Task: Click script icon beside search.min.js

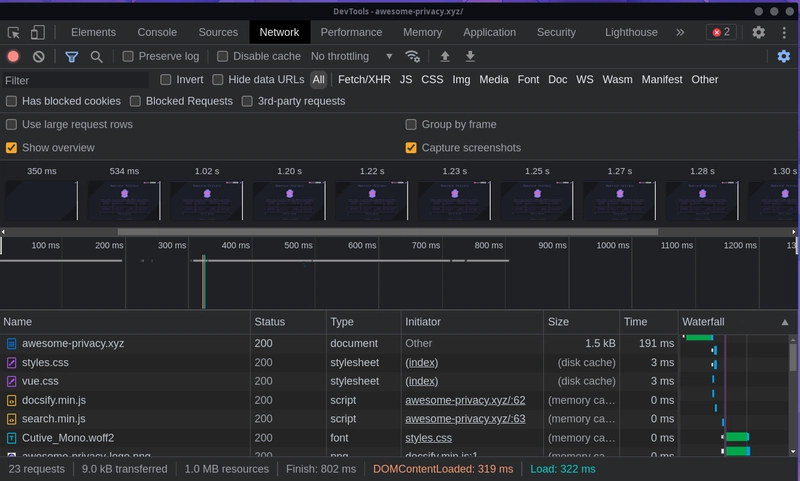Action: click(11, 419)
